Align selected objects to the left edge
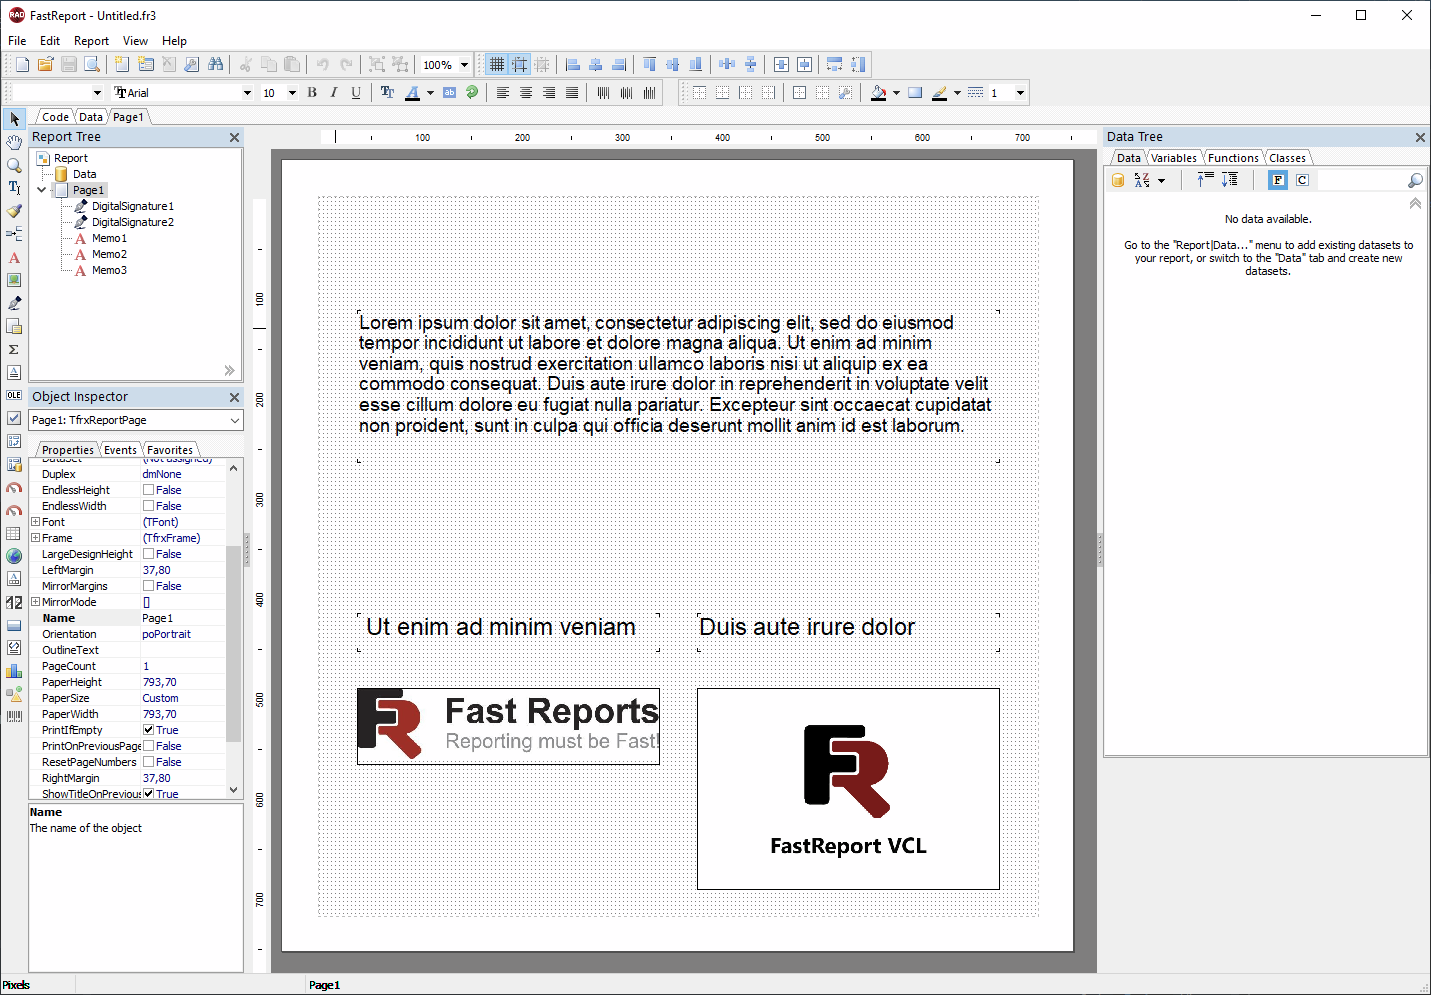 [572, 64]
